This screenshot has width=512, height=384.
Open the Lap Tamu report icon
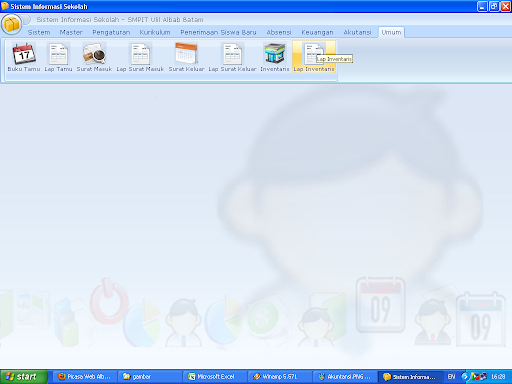(58, 57)
